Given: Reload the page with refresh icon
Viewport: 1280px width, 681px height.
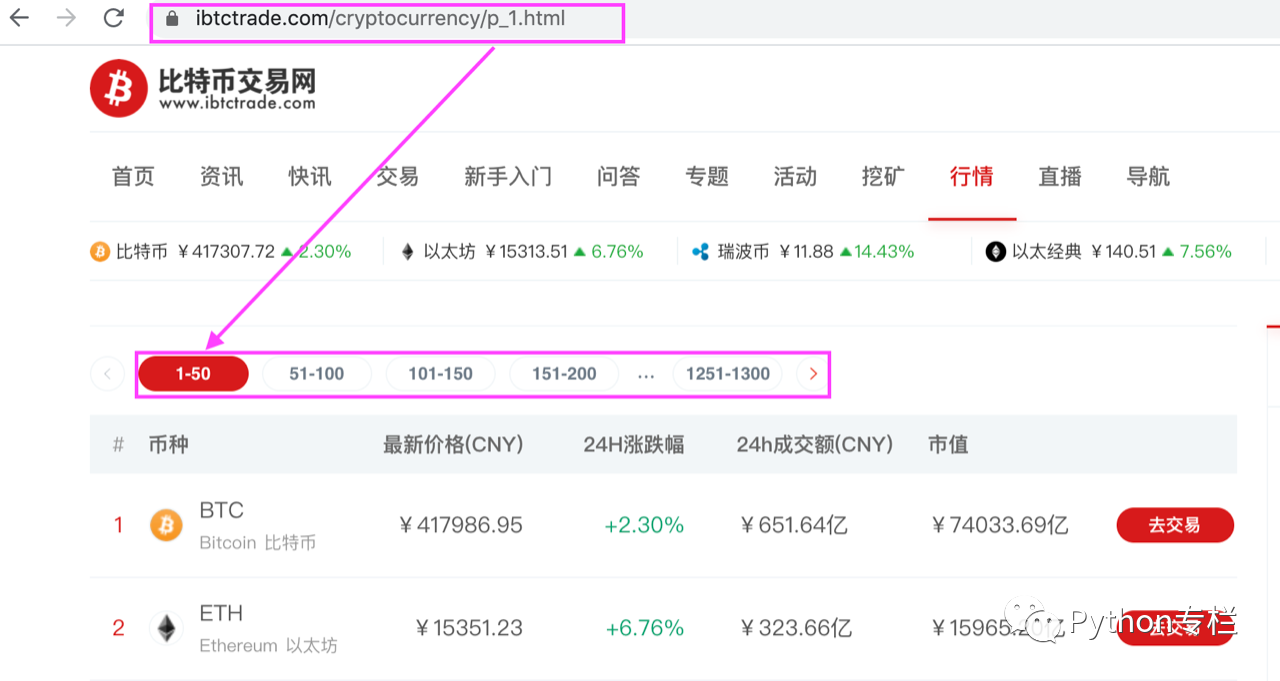Looking at the screenshot, I should pyautogui.click(x=114, y=18).
